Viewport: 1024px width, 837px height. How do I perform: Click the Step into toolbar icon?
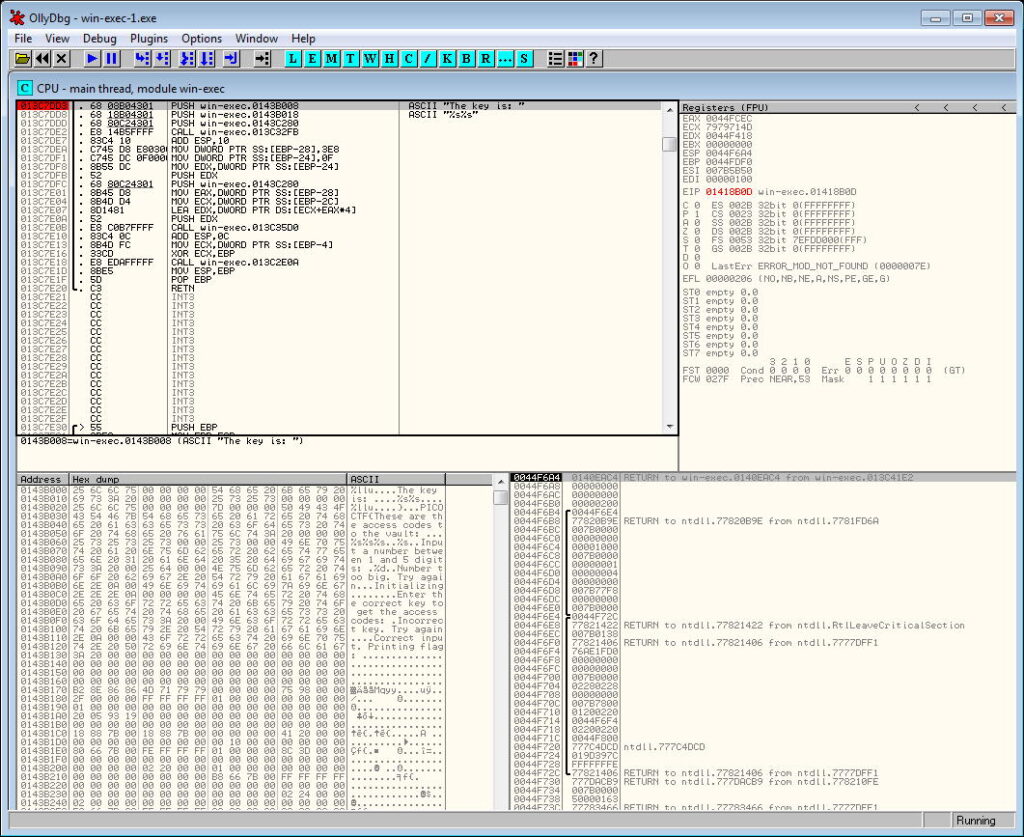coord(142,59)
